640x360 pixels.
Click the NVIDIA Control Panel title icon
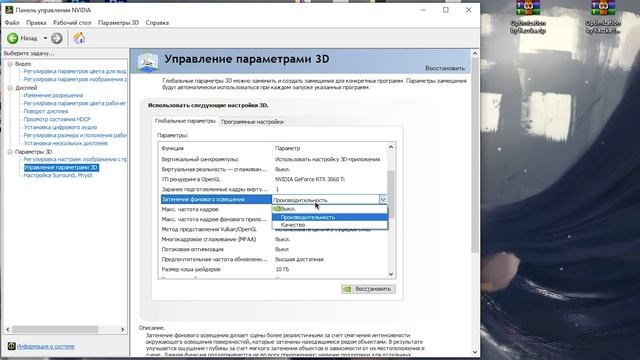9,10
